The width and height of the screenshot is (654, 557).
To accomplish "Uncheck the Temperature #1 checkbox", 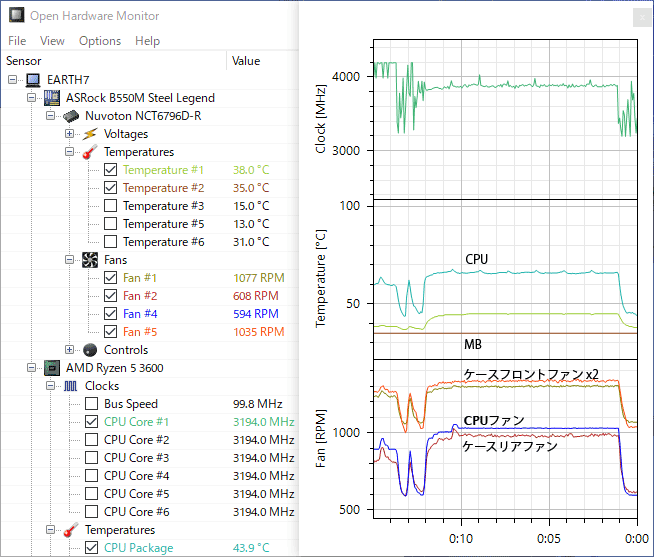I will pyautogui.click(x=111, y=170).
